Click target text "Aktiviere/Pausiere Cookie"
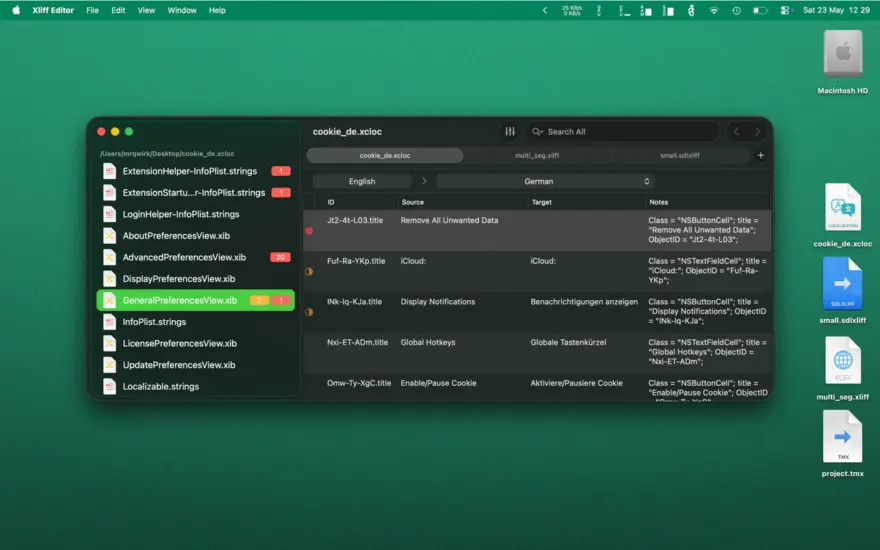This screenshot has width=880, height=550. tap(576, 383)
